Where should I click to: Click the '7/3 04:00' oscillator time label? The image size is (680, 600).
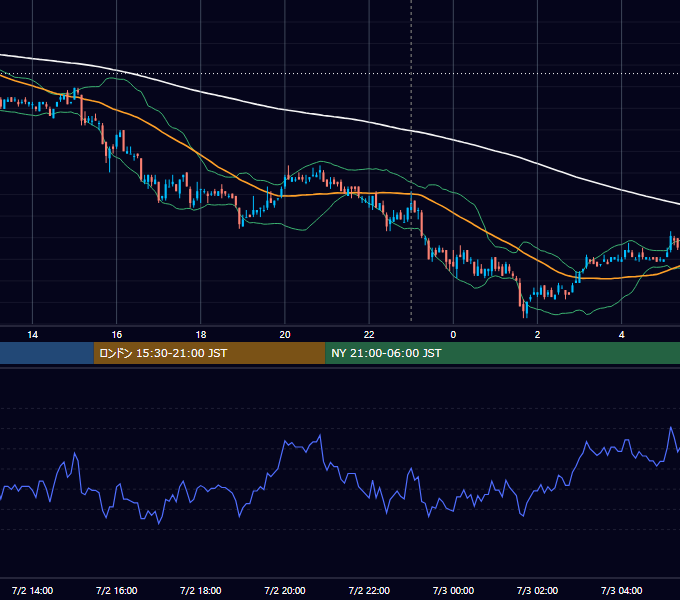pyautogui.click(x=621, y=590)
